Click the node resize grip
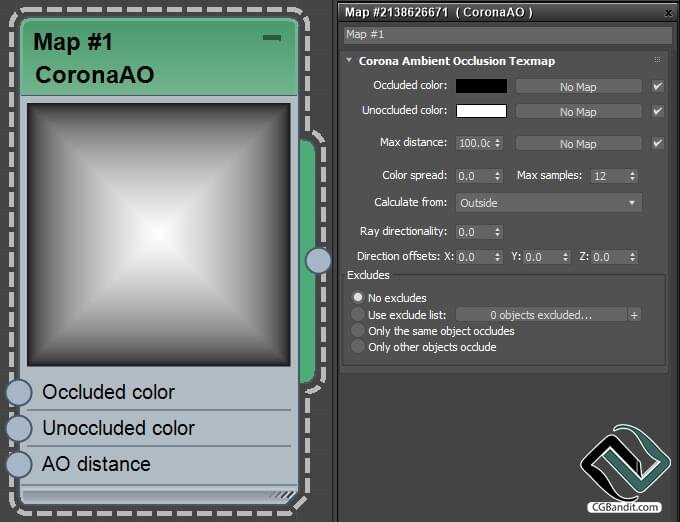This screenshot has height=522, width=680. click(281, 494)
